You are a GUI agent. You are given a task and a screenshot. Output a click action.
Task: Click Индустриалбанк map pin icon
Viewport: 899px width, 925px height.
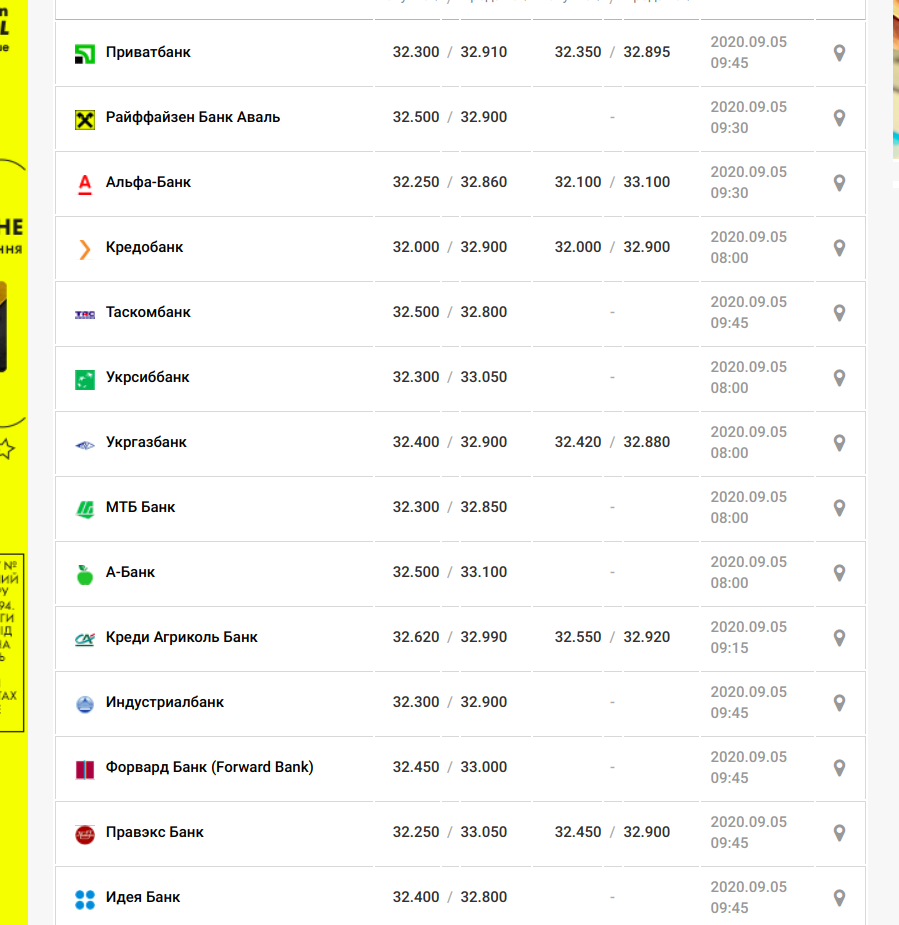coord(839,703)
